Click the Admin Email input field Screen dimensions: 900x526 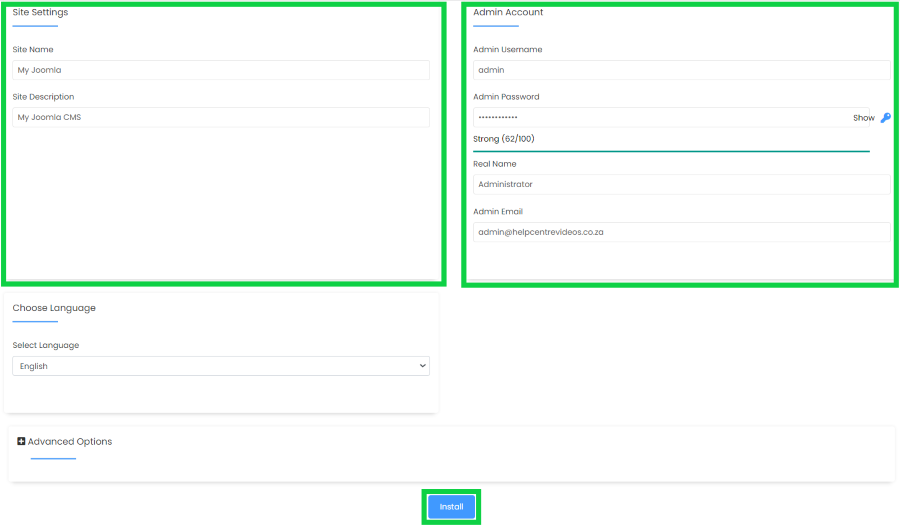[681, 232]
